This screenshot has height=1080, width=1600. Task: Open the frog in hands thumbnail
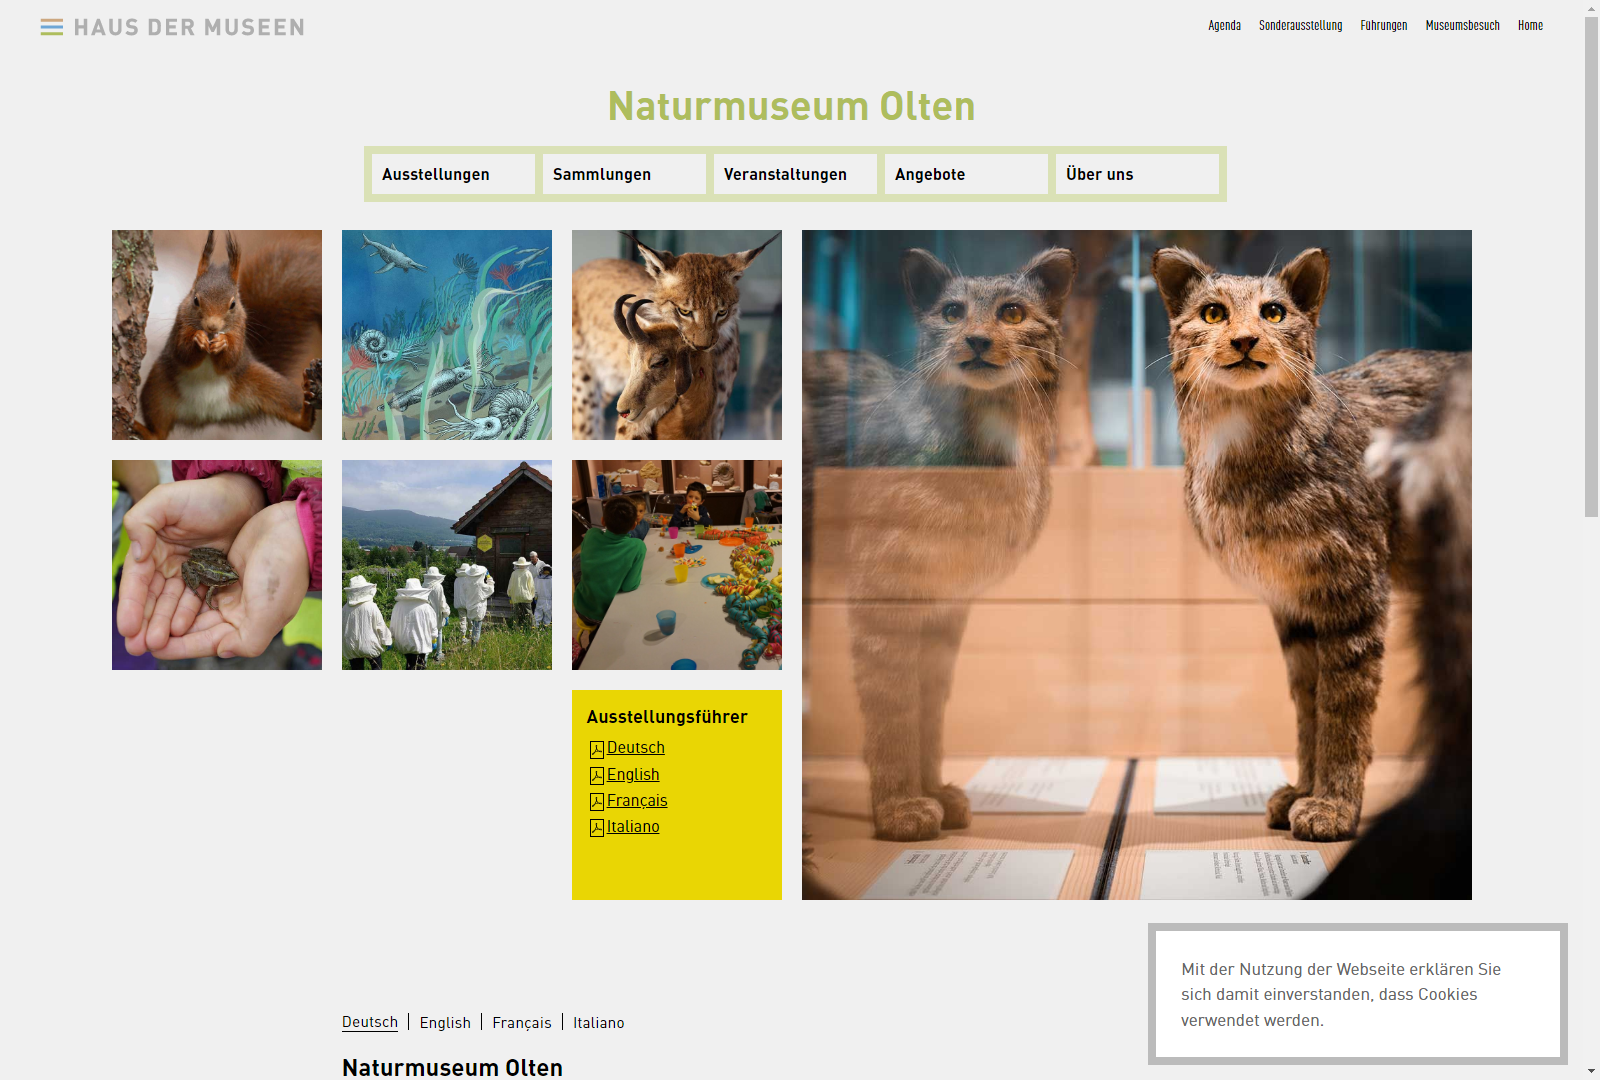[217, 565]
